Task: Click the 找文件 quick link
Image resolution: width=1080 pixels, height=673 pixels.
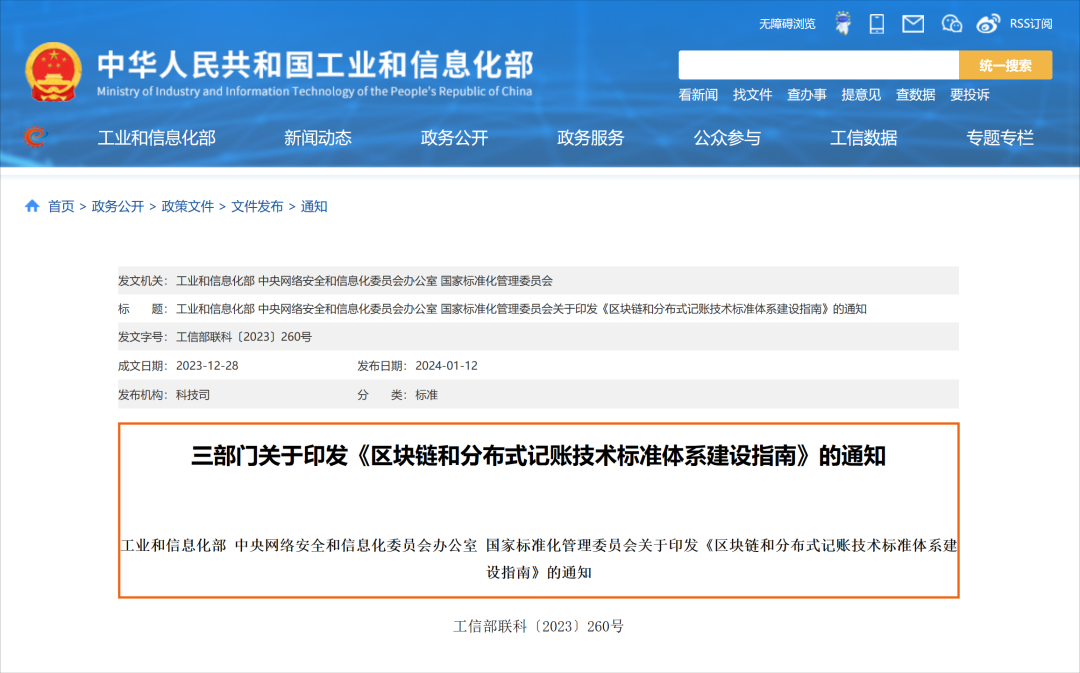Action: (752, 95)
